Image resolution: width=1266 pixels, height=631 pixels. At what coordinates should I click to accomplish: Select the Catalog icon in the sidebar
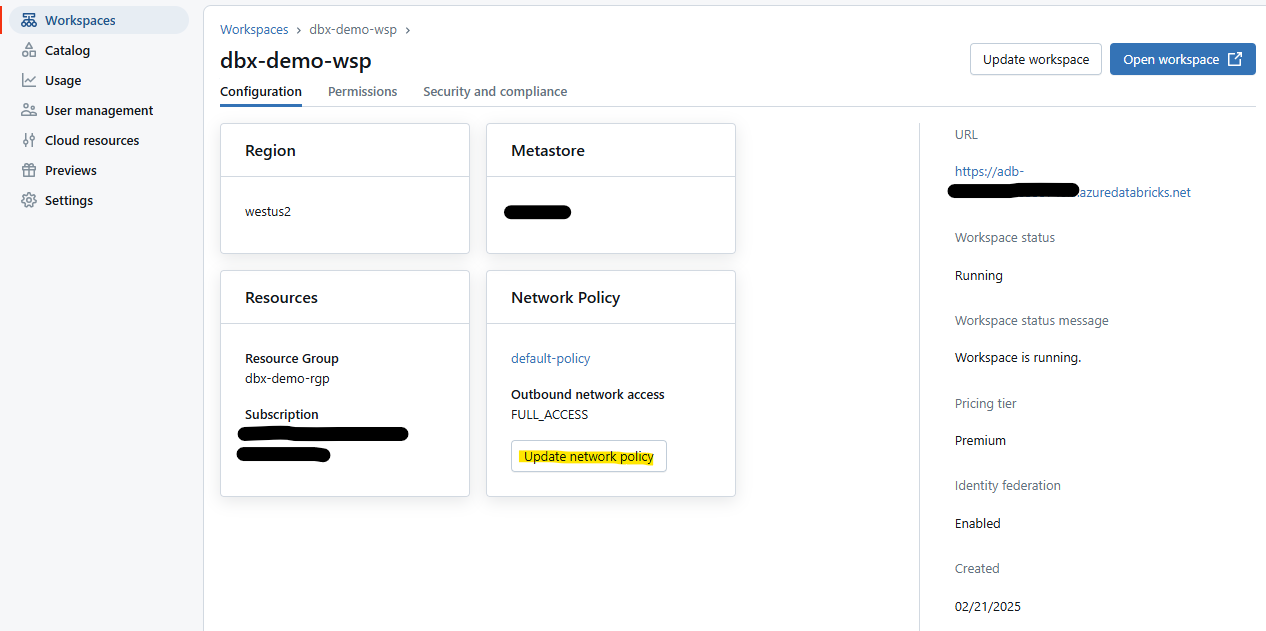[29, 50]
